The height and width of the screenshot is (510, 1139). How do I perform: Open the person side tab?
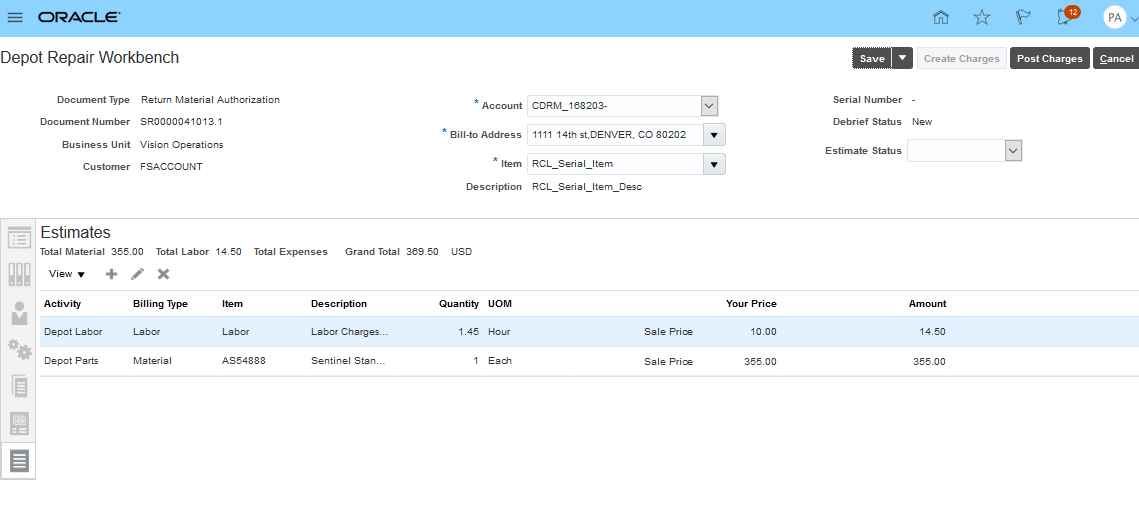point(19,313)
